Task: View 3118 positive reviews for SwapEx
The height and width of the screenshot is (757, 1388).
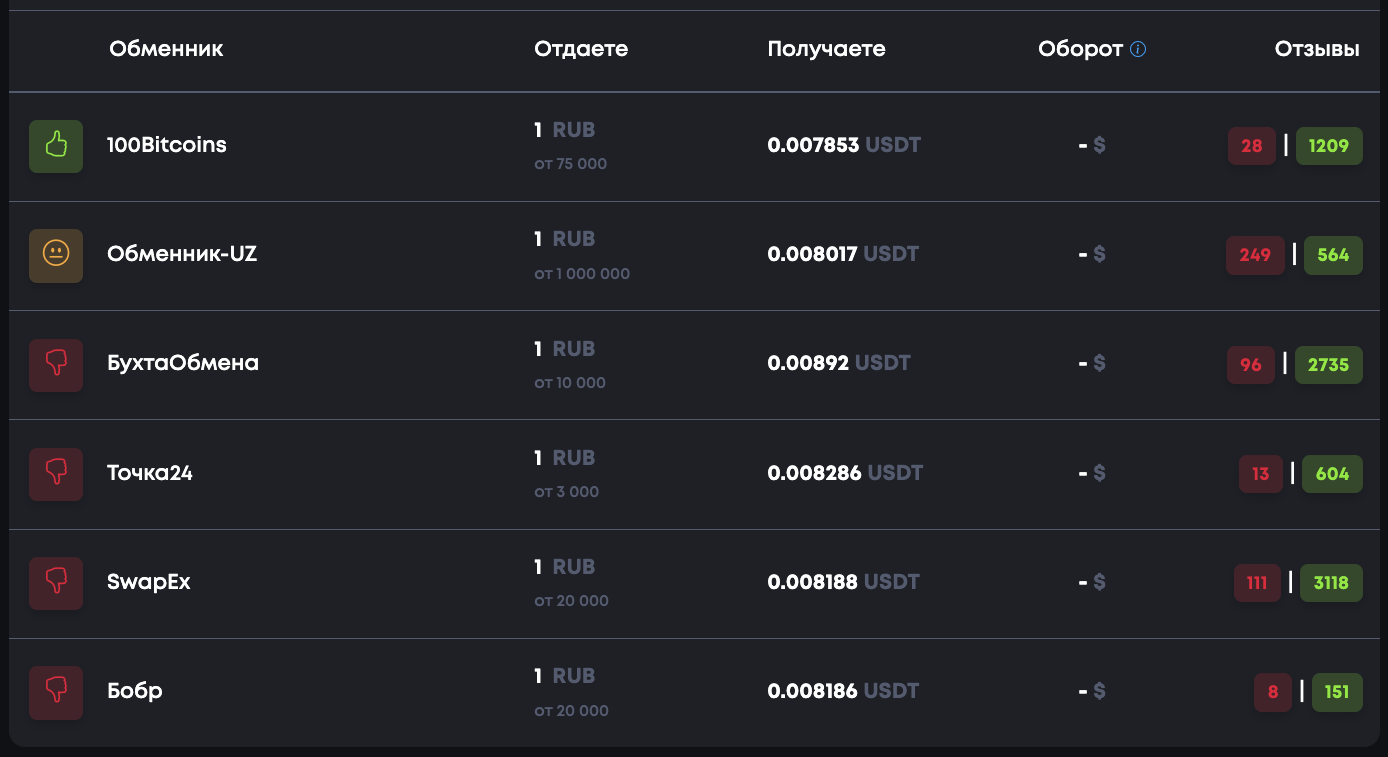Action: coord(1331,583)
